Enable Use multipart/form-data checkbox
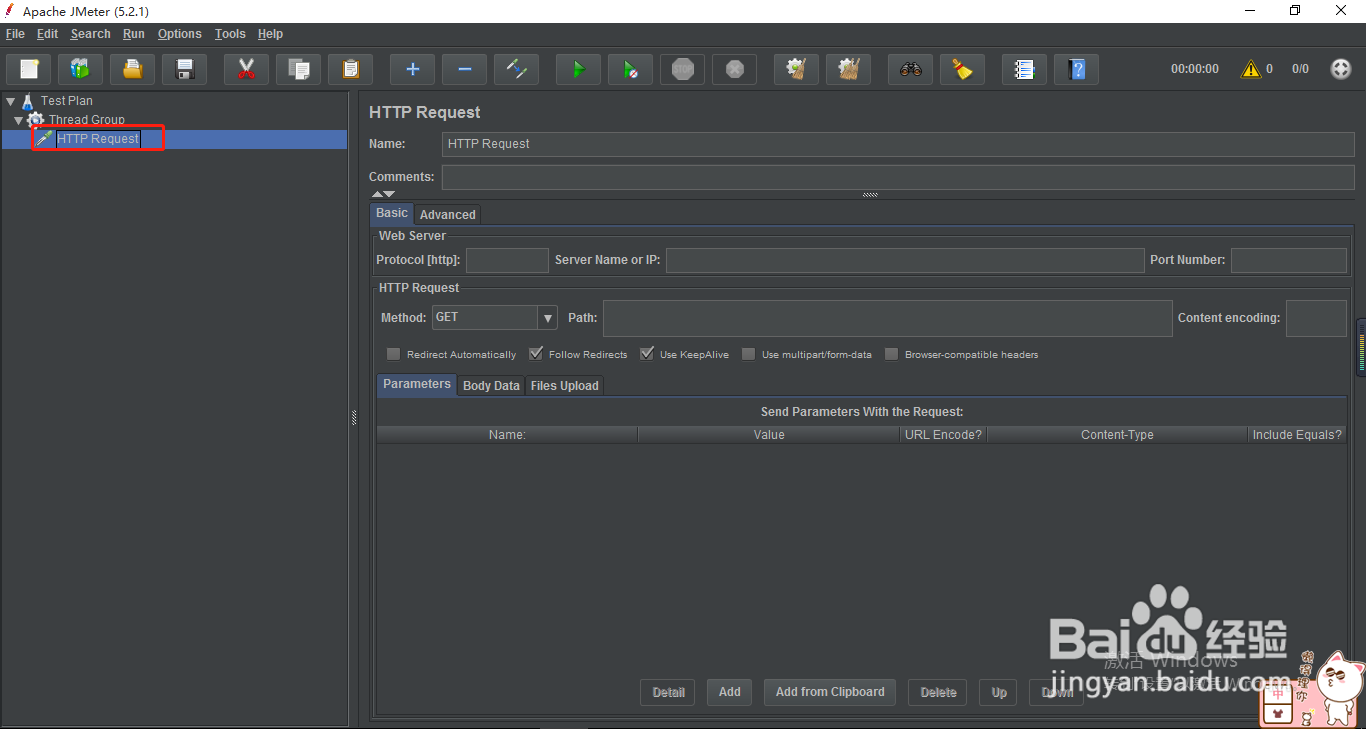This screenshot has height=729, width=1366. click(x=748, y=354)
